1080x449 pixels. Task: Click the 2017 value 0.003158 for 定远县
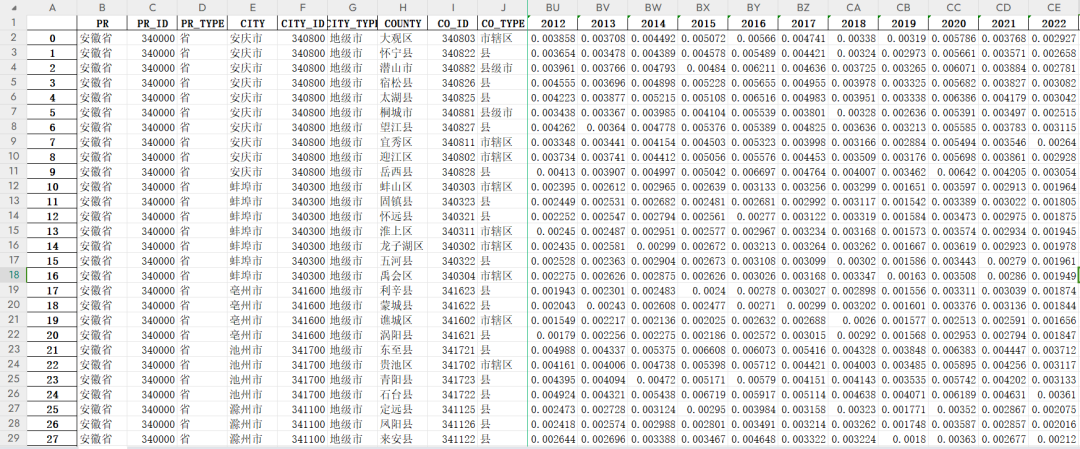(x=803, y=408)
